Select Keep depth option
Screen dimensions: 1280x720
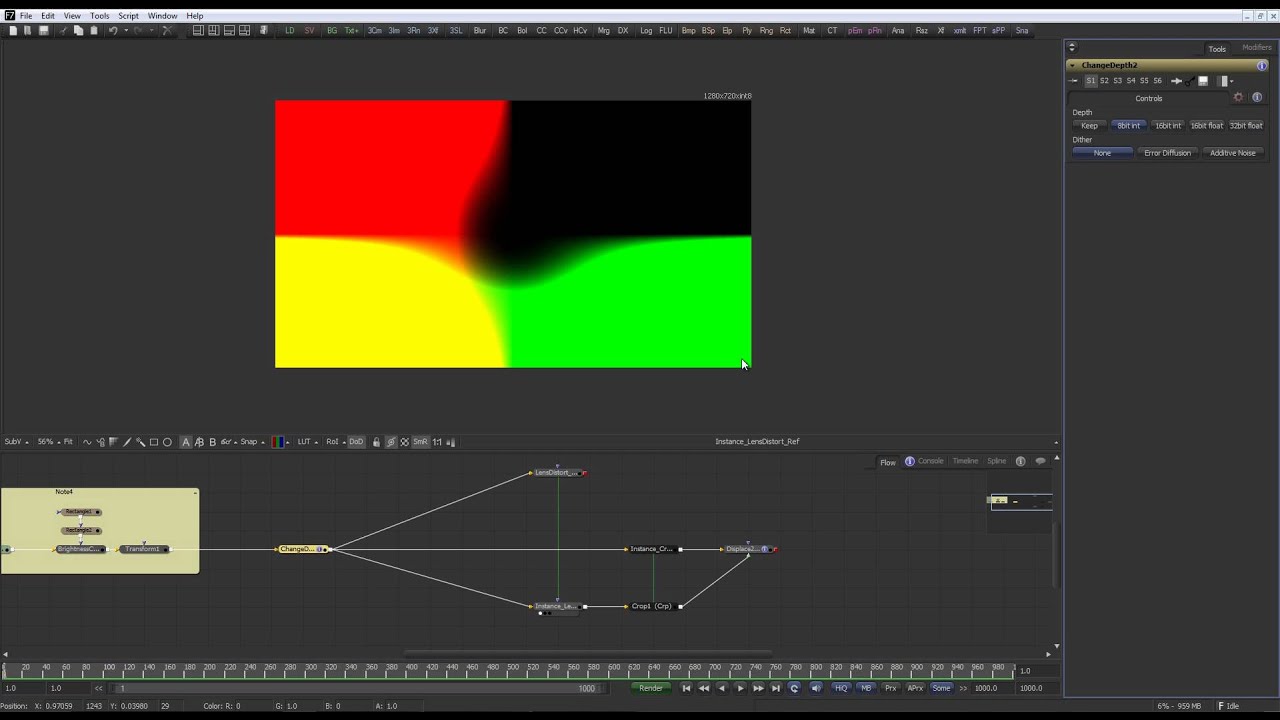[x=1090, y=126]
